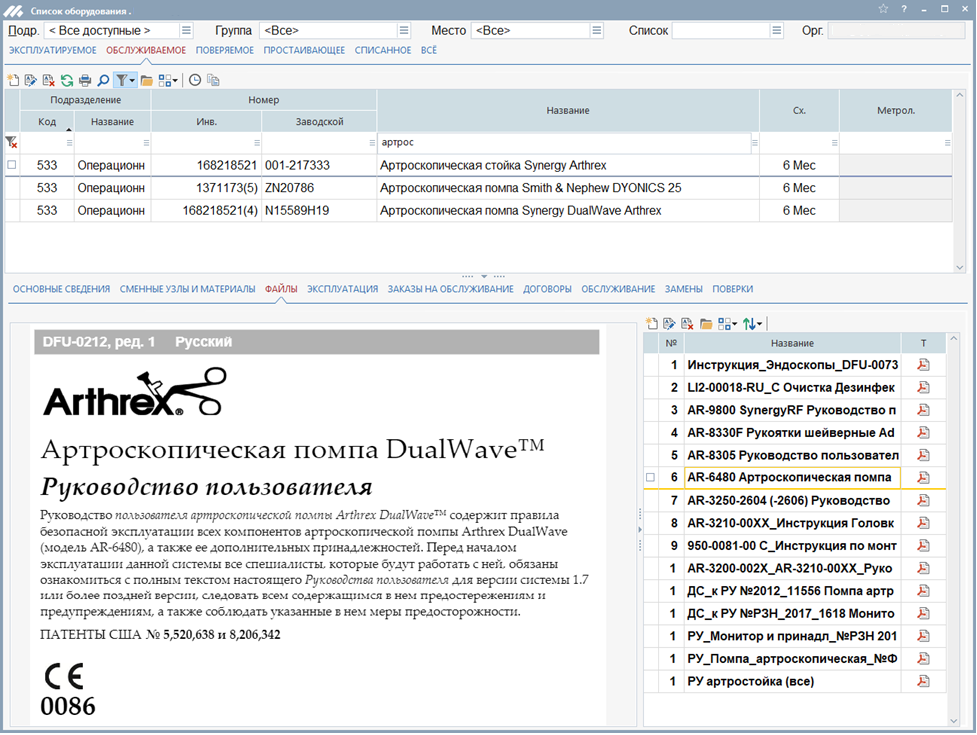
Task: Open search with the magnifier icon
Action: coord(103,80)
